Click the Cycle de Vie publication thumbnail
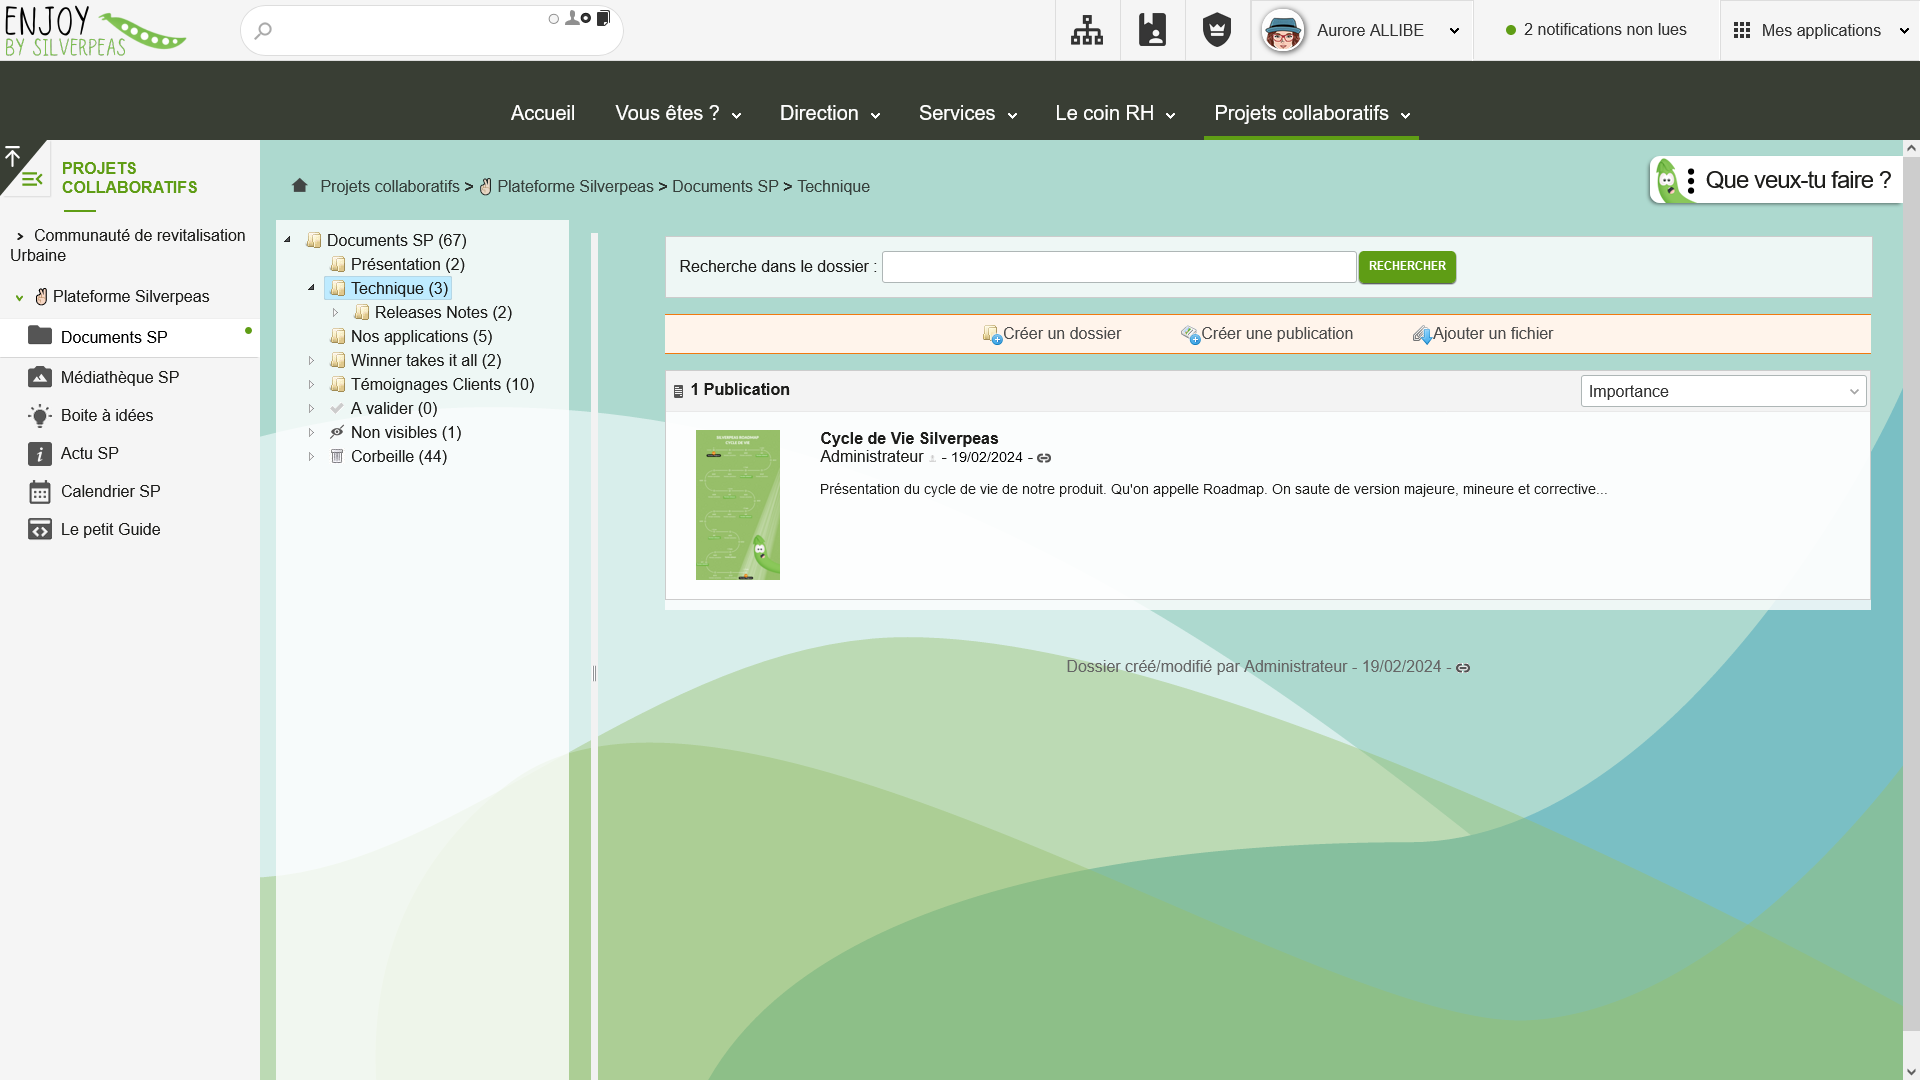Image resolution: width=1920 pixels, height=1080 pixels. point(738,505)
